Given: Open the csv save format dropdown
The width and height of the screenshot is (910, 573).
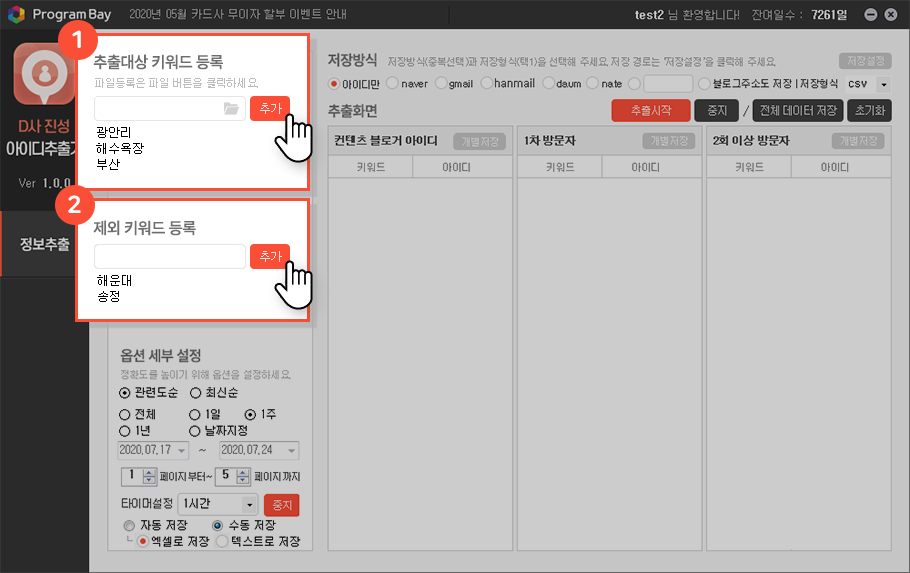Looking at the screenshot, I should point(882,83).
